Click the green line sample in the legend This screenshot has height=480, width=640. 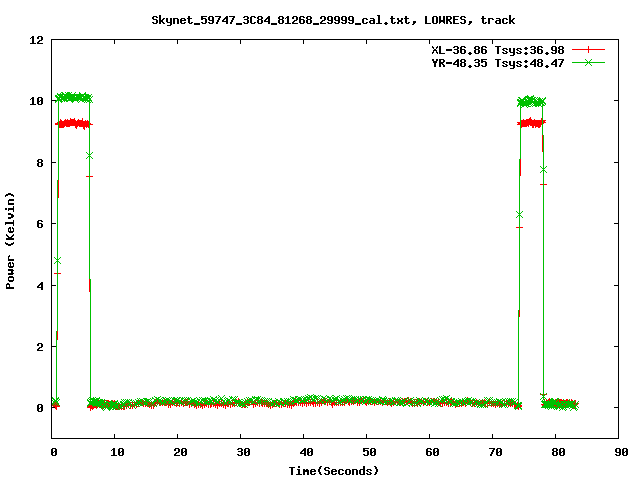588,62
